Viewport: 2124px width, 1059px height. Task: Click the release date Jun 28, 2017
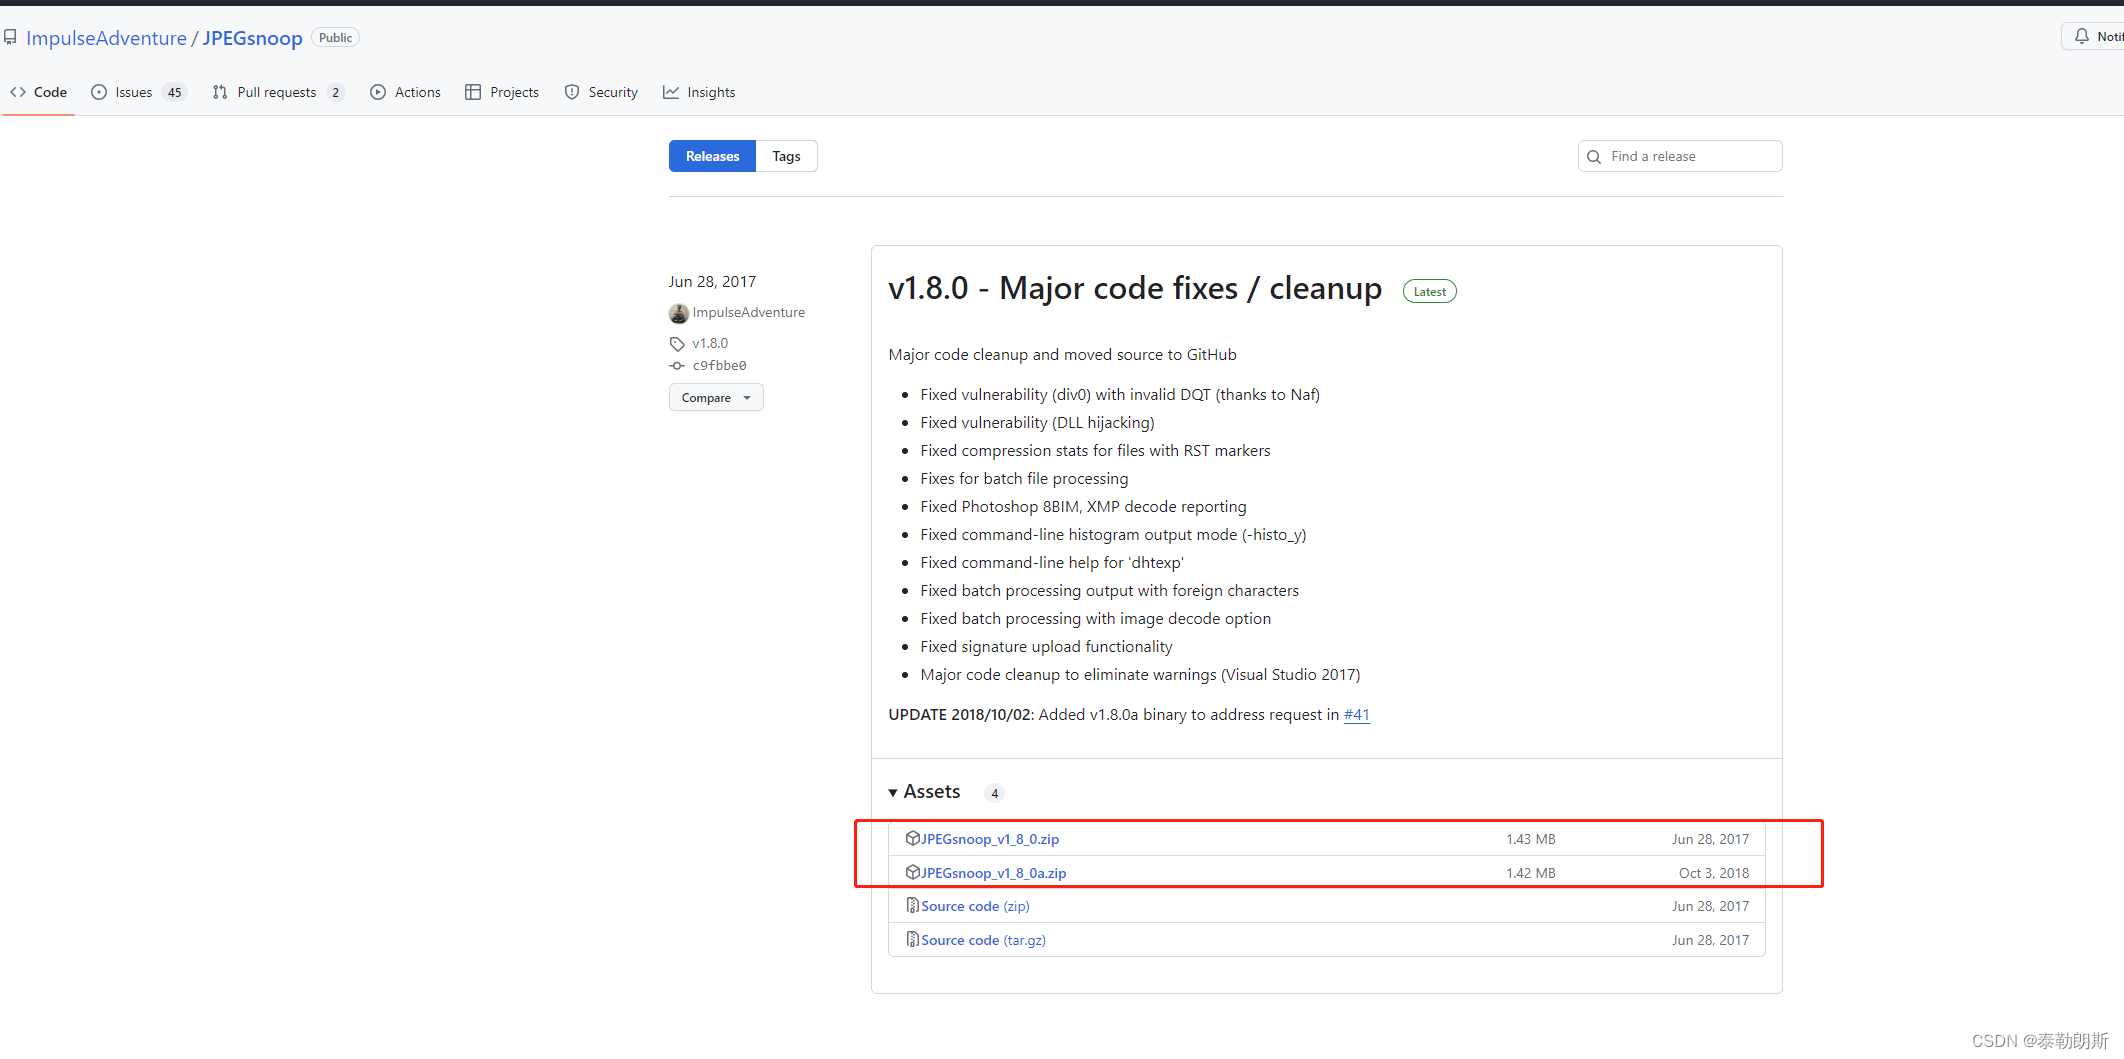point(712,282)
